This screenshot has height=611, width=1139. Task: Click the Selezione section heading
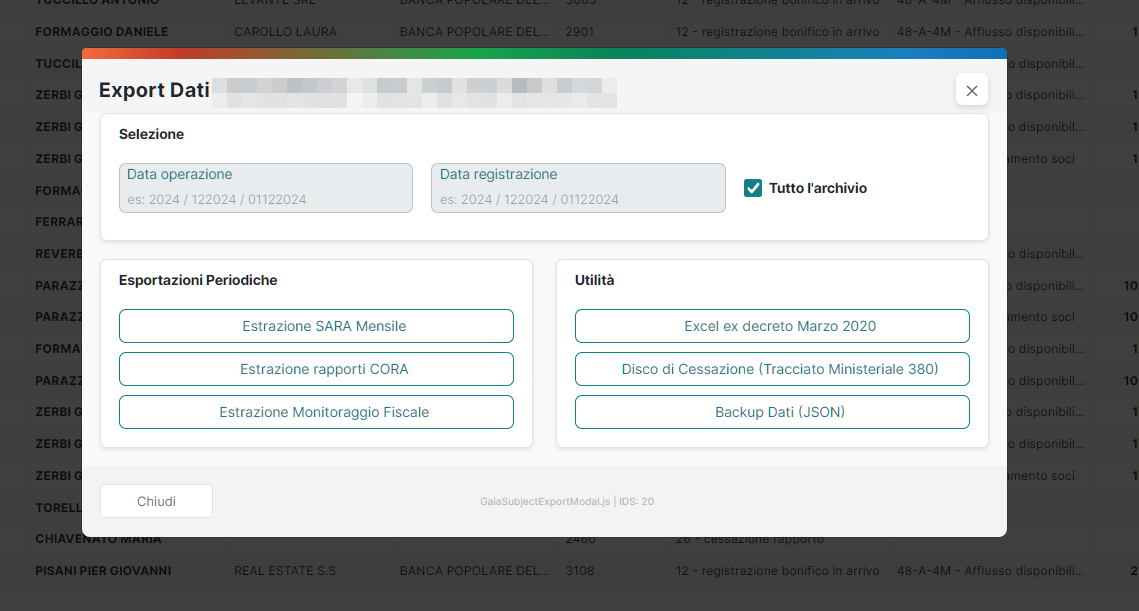[x=151, y=134]
